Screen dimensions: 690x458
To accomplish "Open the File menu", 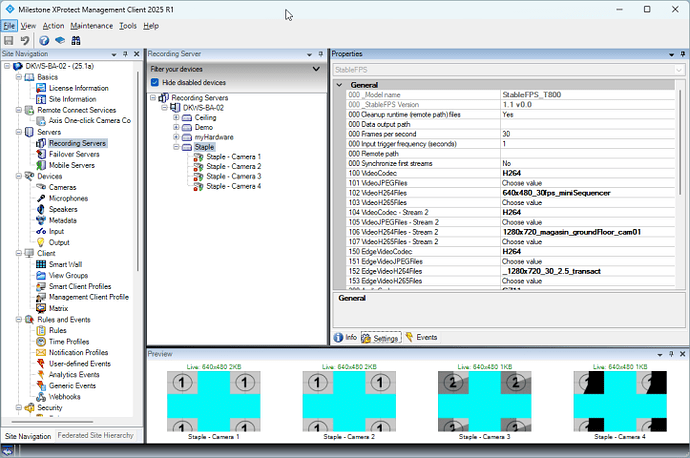I will [x=9, y=26].
